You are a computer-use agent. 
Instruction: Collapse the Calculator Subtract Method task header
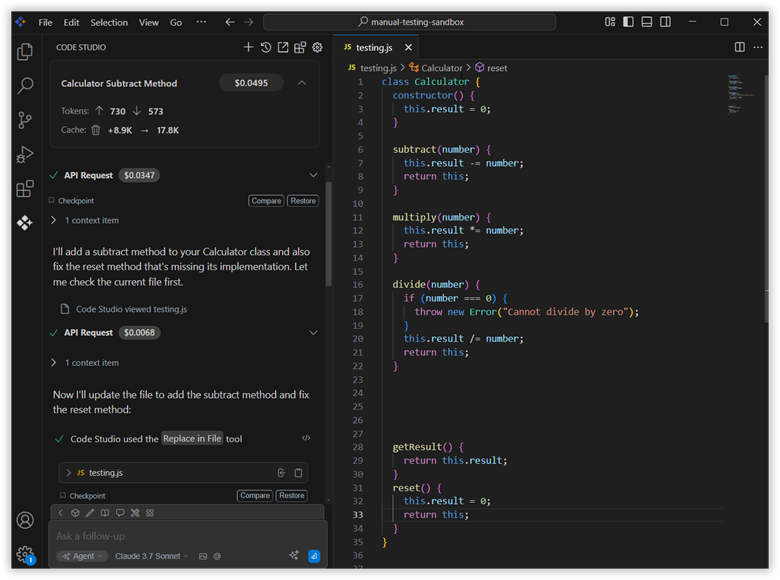click(x=301, y=83)
